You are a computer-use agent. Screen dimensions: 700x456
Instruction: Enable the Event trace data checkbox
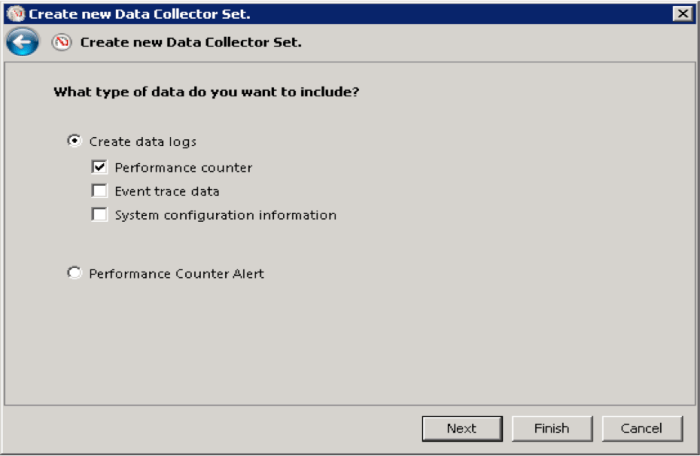[99, 191]
